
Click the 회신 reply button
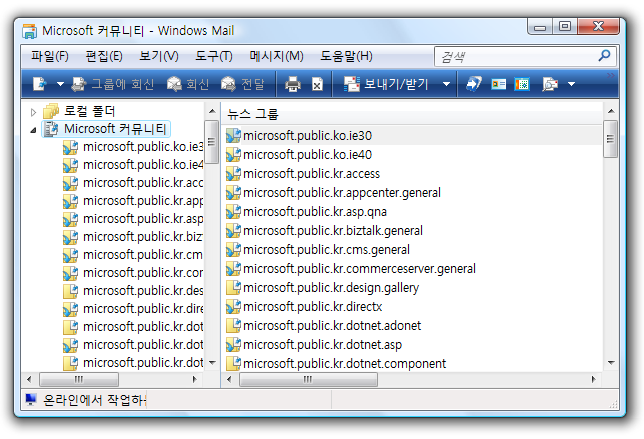tap(188, 84)
